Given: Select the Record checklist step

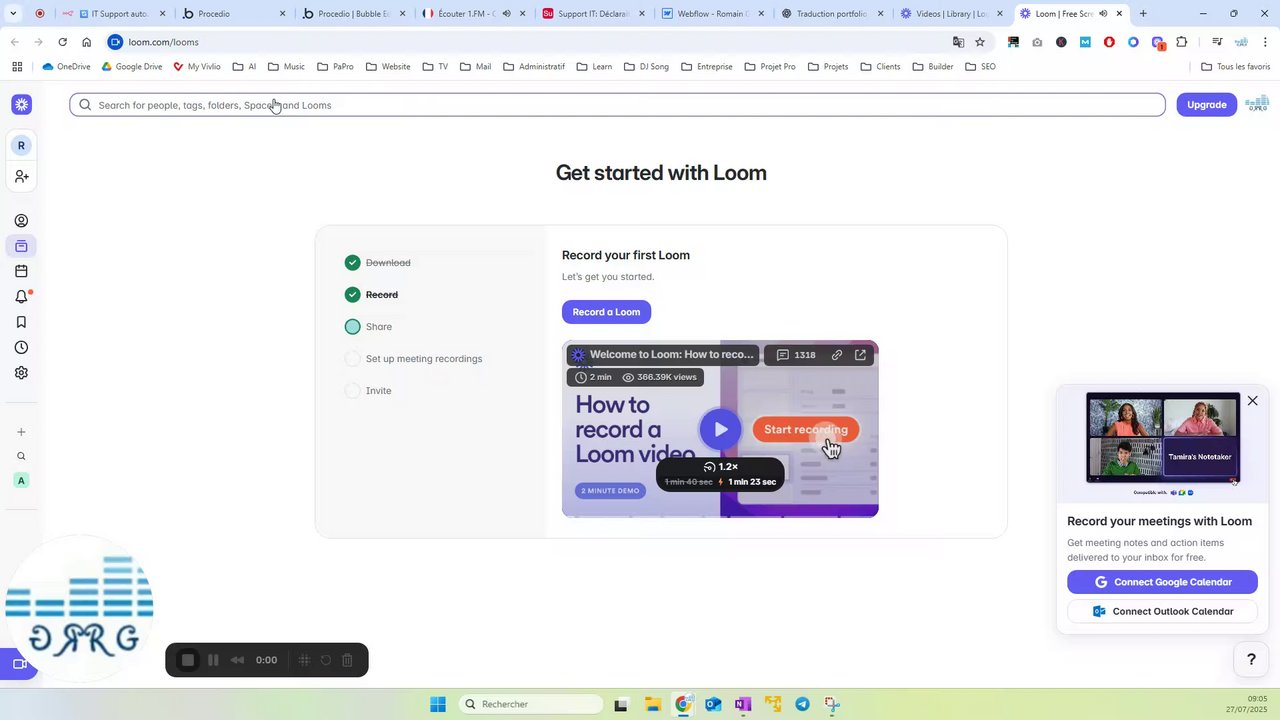Looking at the screenshot, I should [371, 295].
